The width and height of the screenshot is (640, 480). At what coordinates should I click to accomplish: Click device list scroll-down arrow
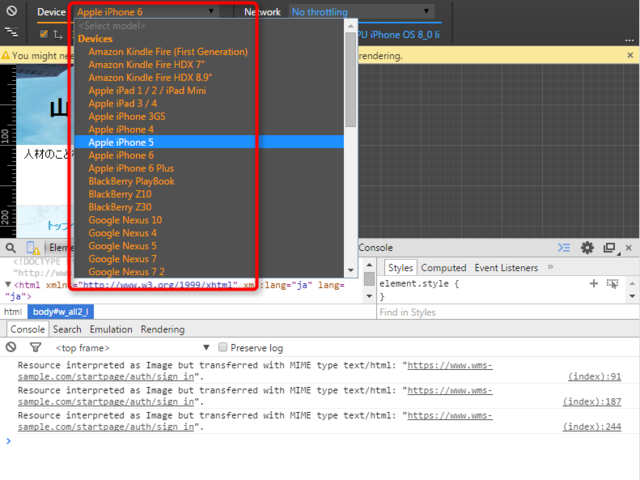pos(350,270)
